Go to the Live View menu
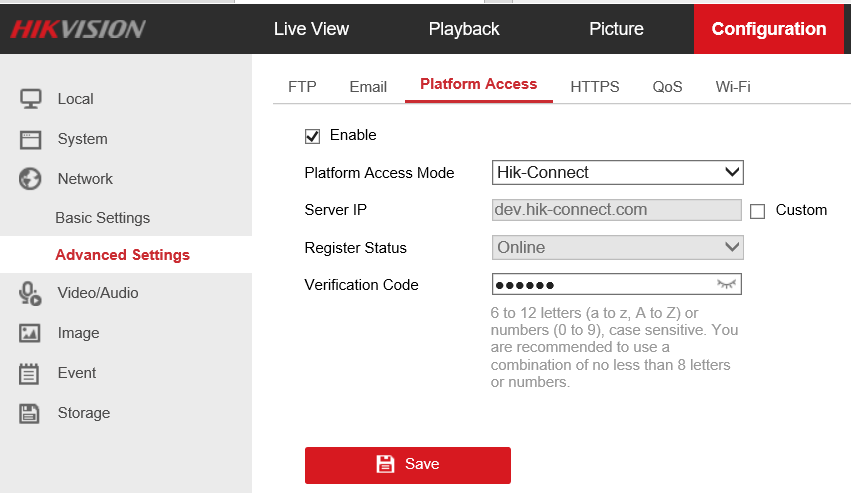The width and height of the screenshot is (851, 493). [311, 29]
